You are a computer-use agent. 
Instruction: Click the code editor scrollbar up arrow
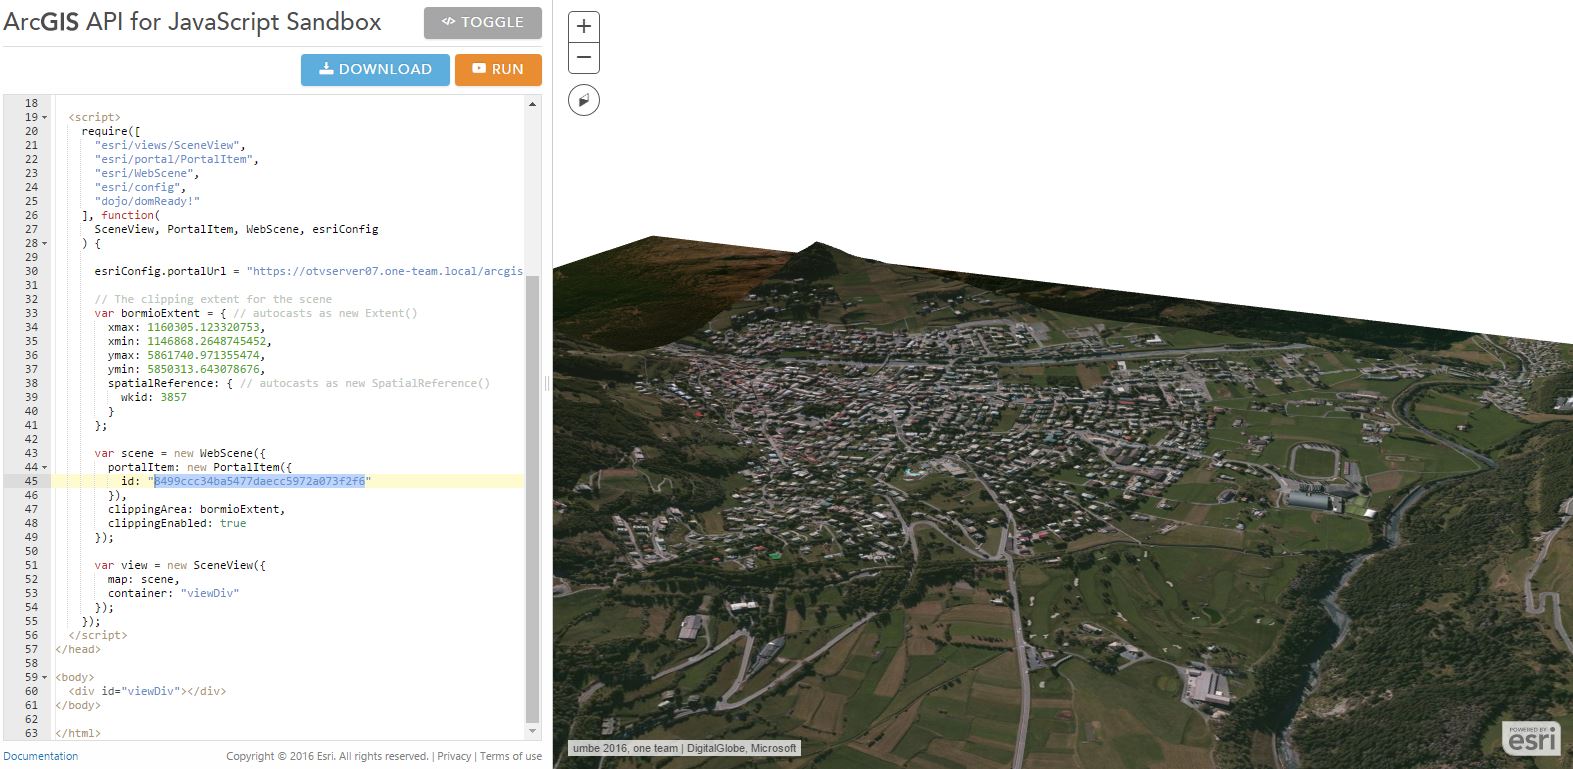(532, 104)
